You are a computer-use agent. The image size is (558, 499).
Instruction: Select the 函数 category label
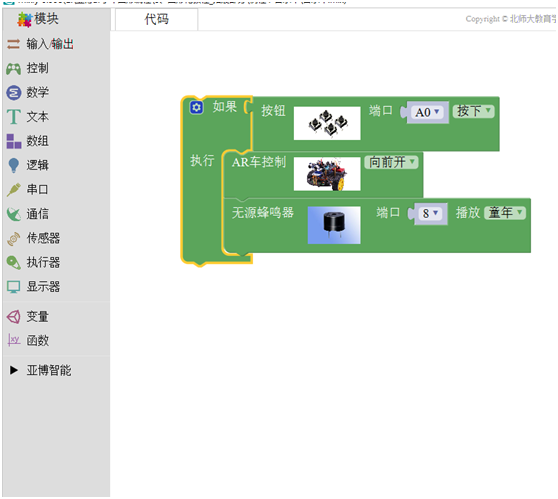point(38,341)
